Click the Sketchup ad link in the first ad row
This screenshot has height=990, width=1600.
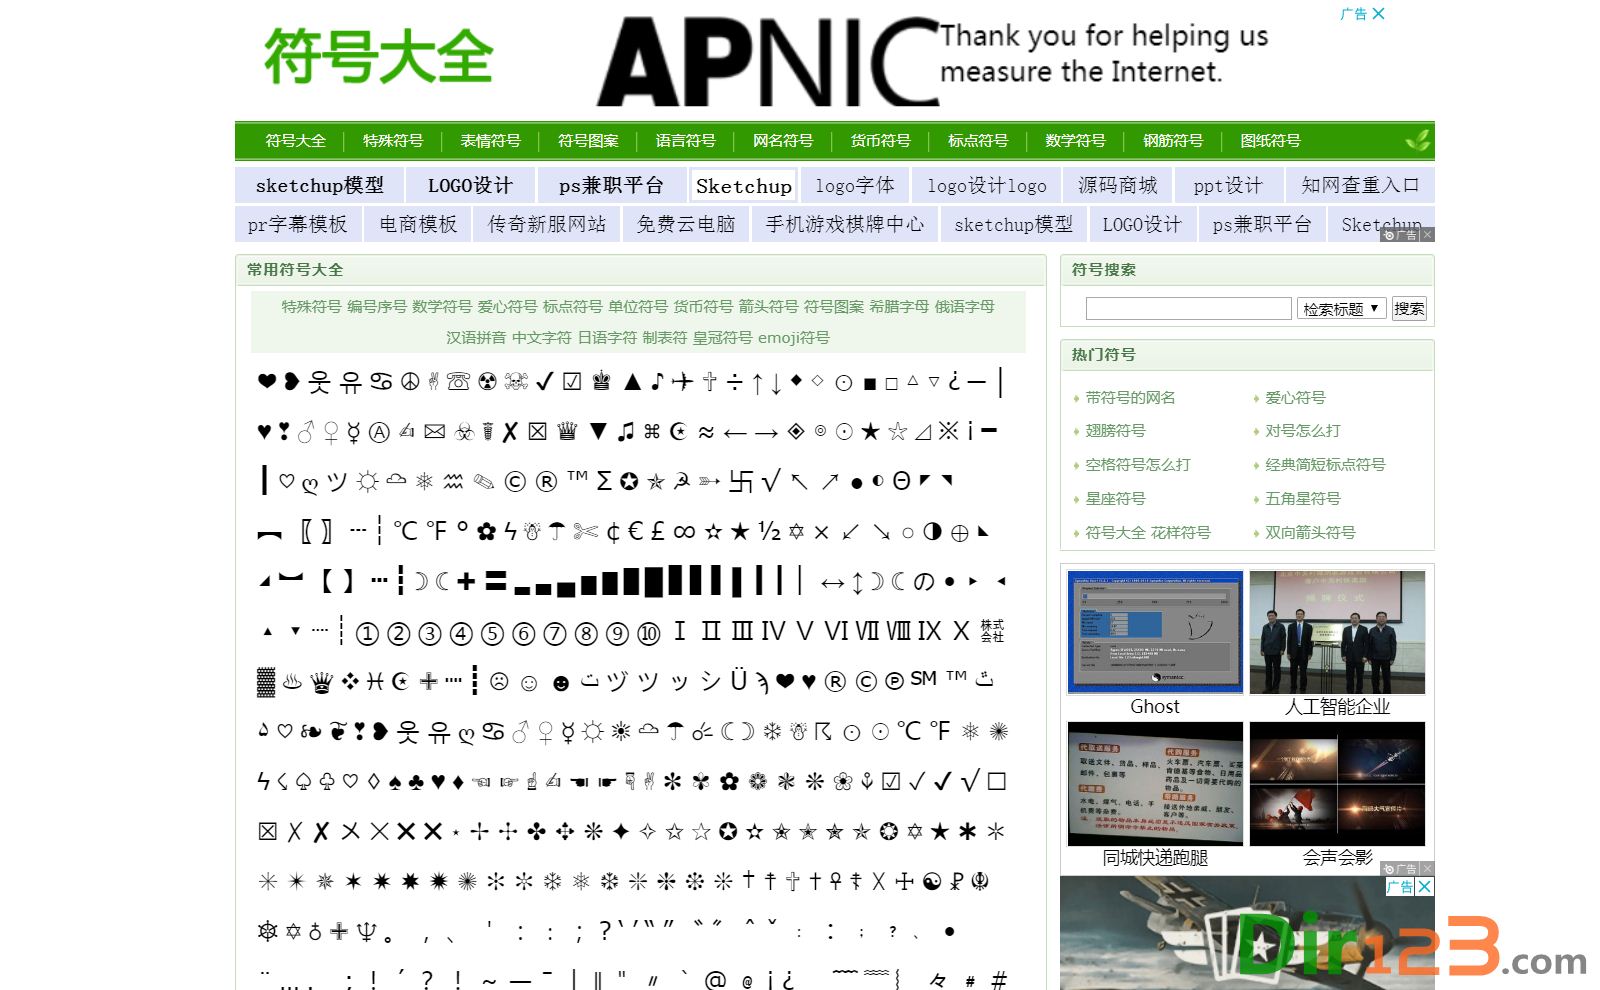point(743,186)
